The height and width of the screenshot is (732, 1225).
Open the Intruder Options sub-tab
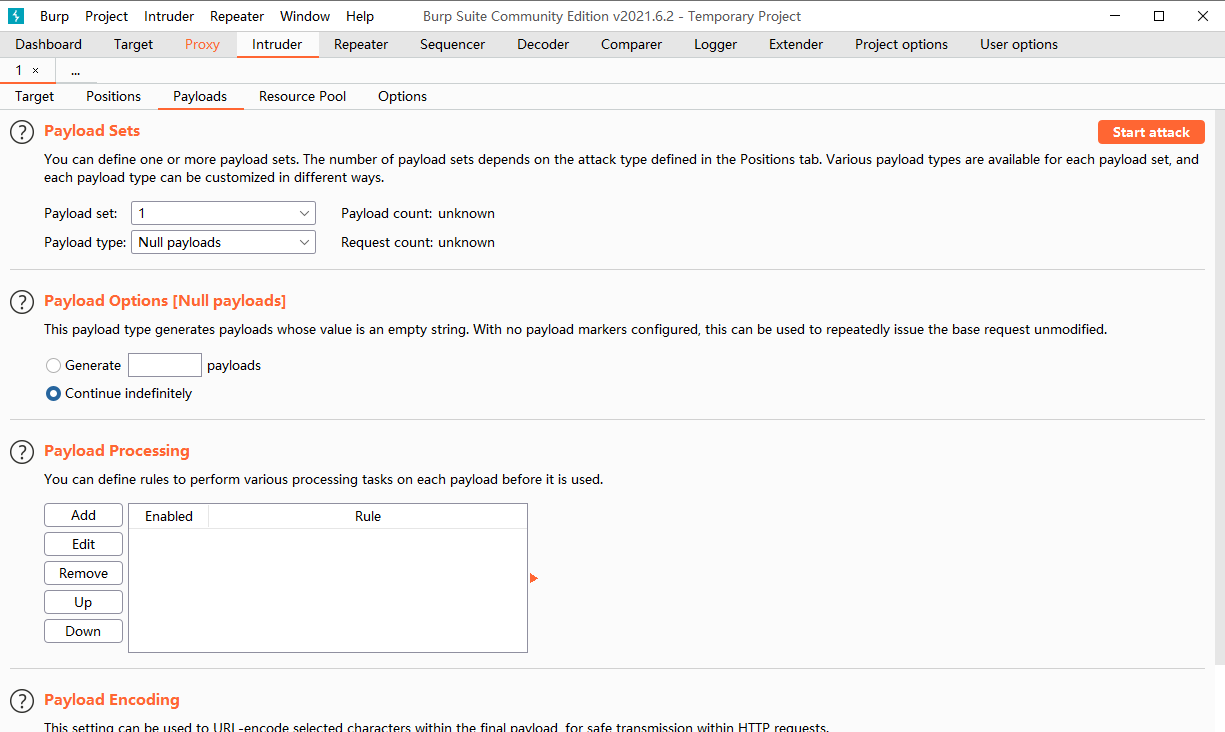402,96
